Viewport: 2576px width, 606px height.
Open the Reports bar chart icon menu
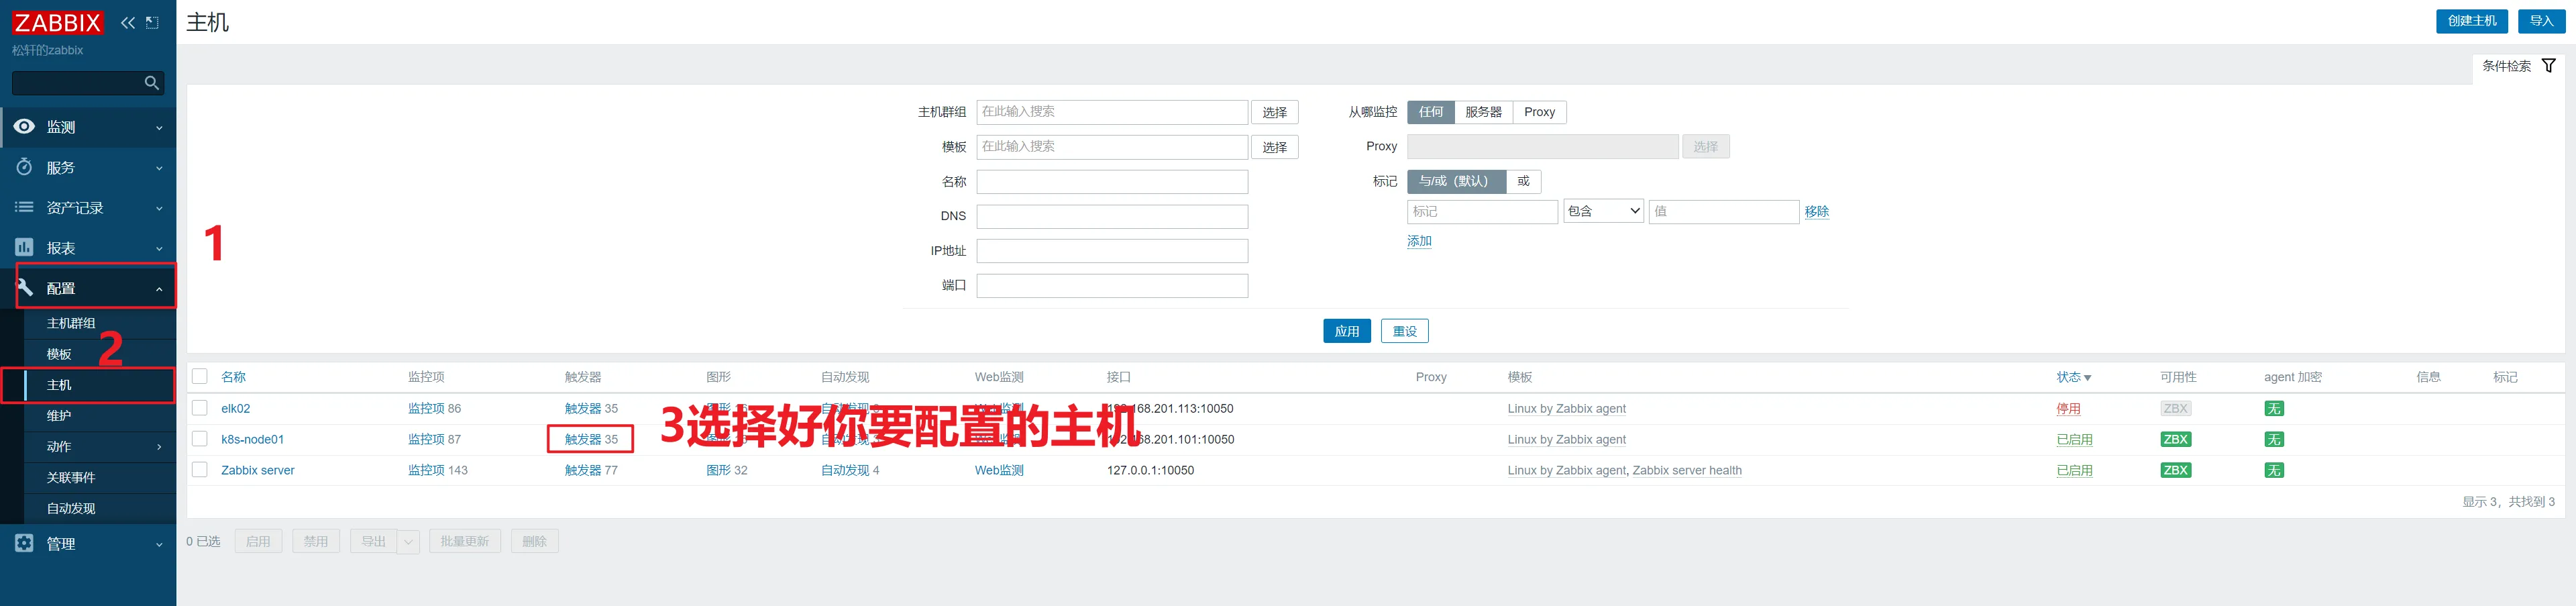(25, 247)
